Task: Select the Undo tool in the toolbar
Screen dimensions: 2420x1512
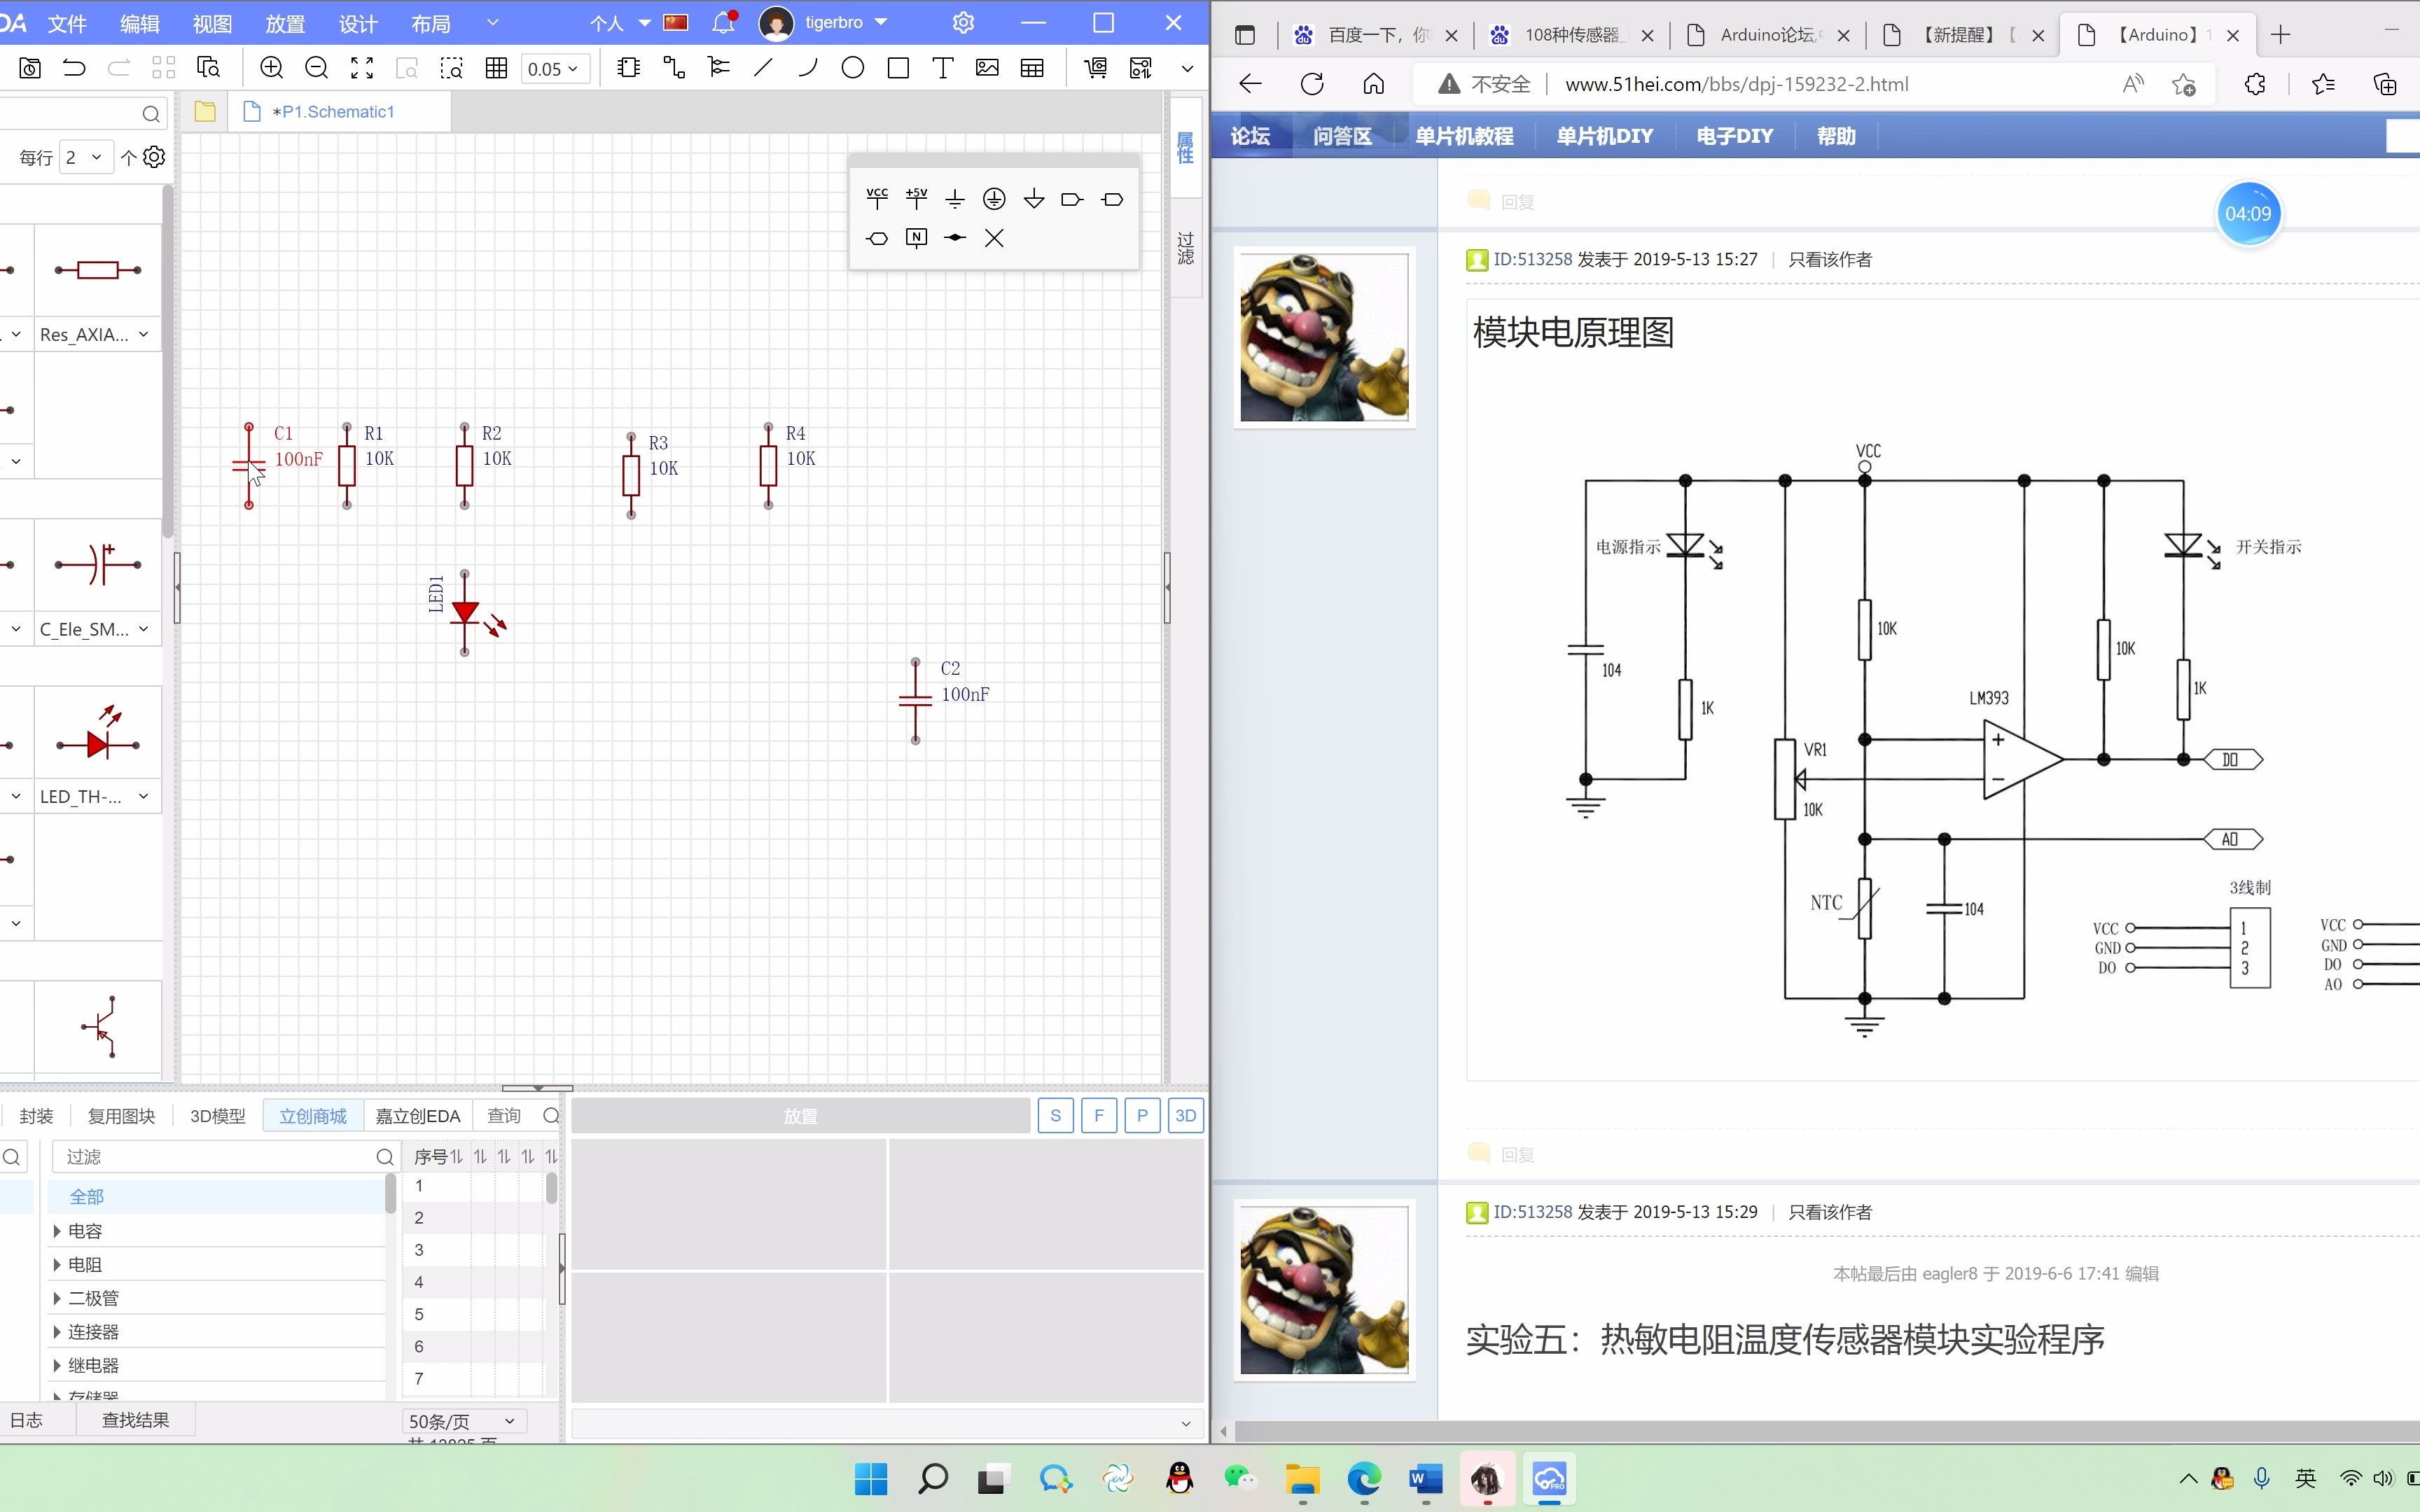Action: pyautogui.click(x=74, y=68)
